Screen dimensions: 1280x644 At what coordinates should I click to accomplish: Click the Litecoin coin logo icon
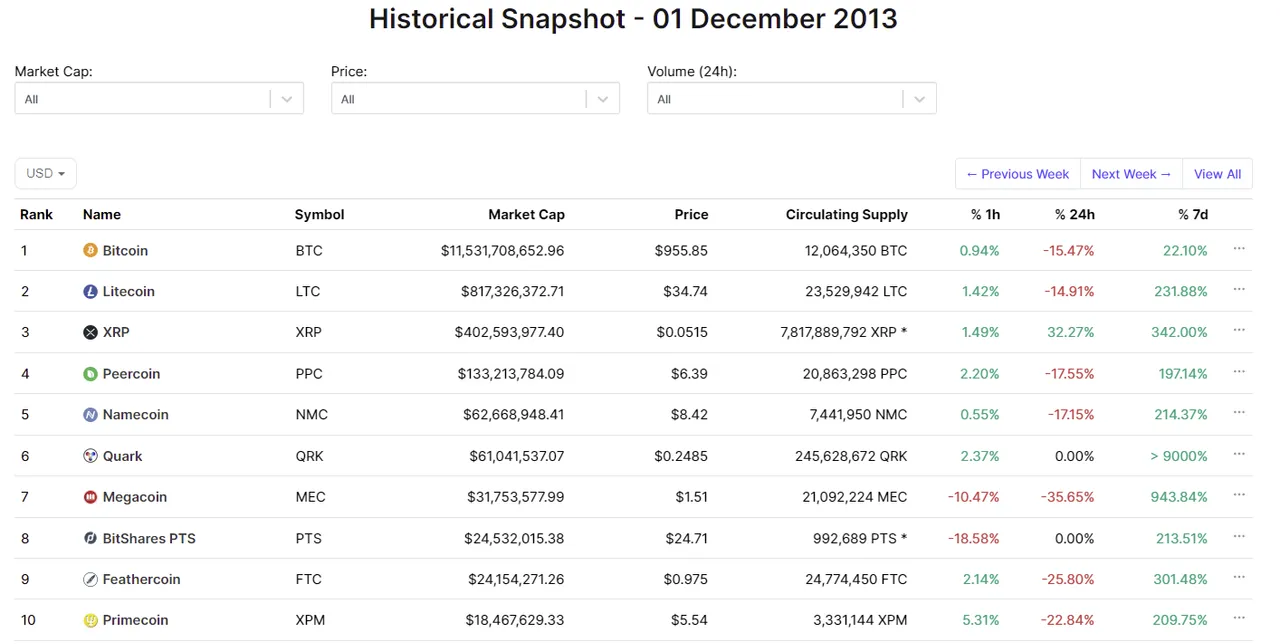pyautogui.click(x=90, y=292)
